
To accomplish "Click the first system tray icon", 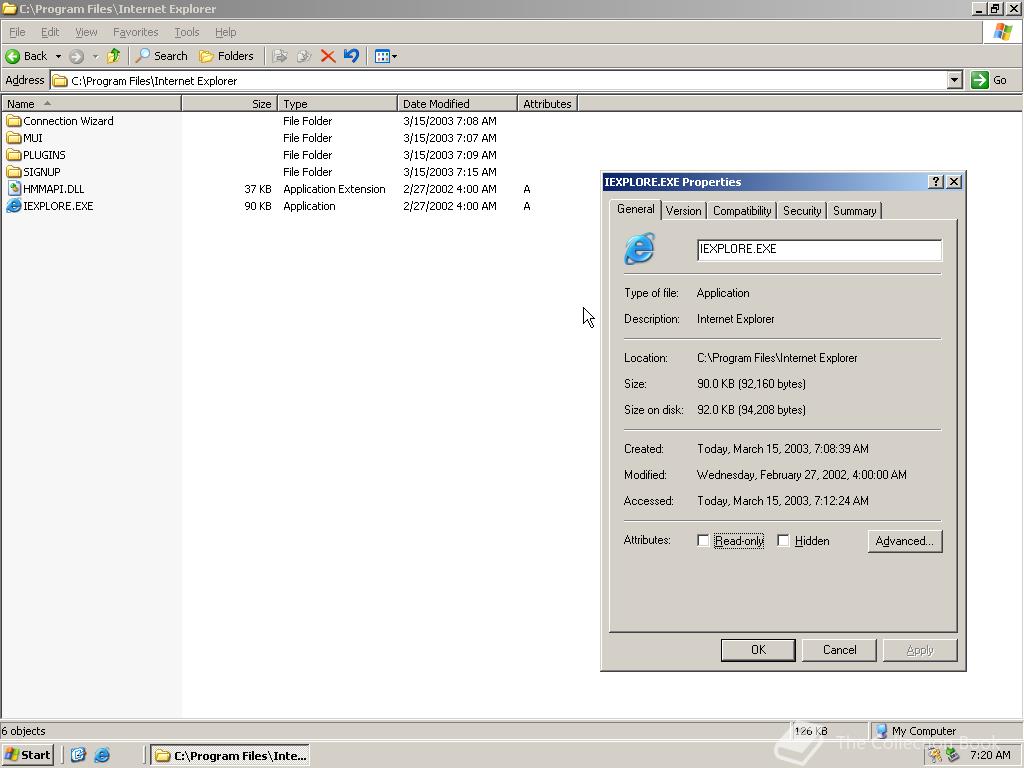I will click(935, 755).
